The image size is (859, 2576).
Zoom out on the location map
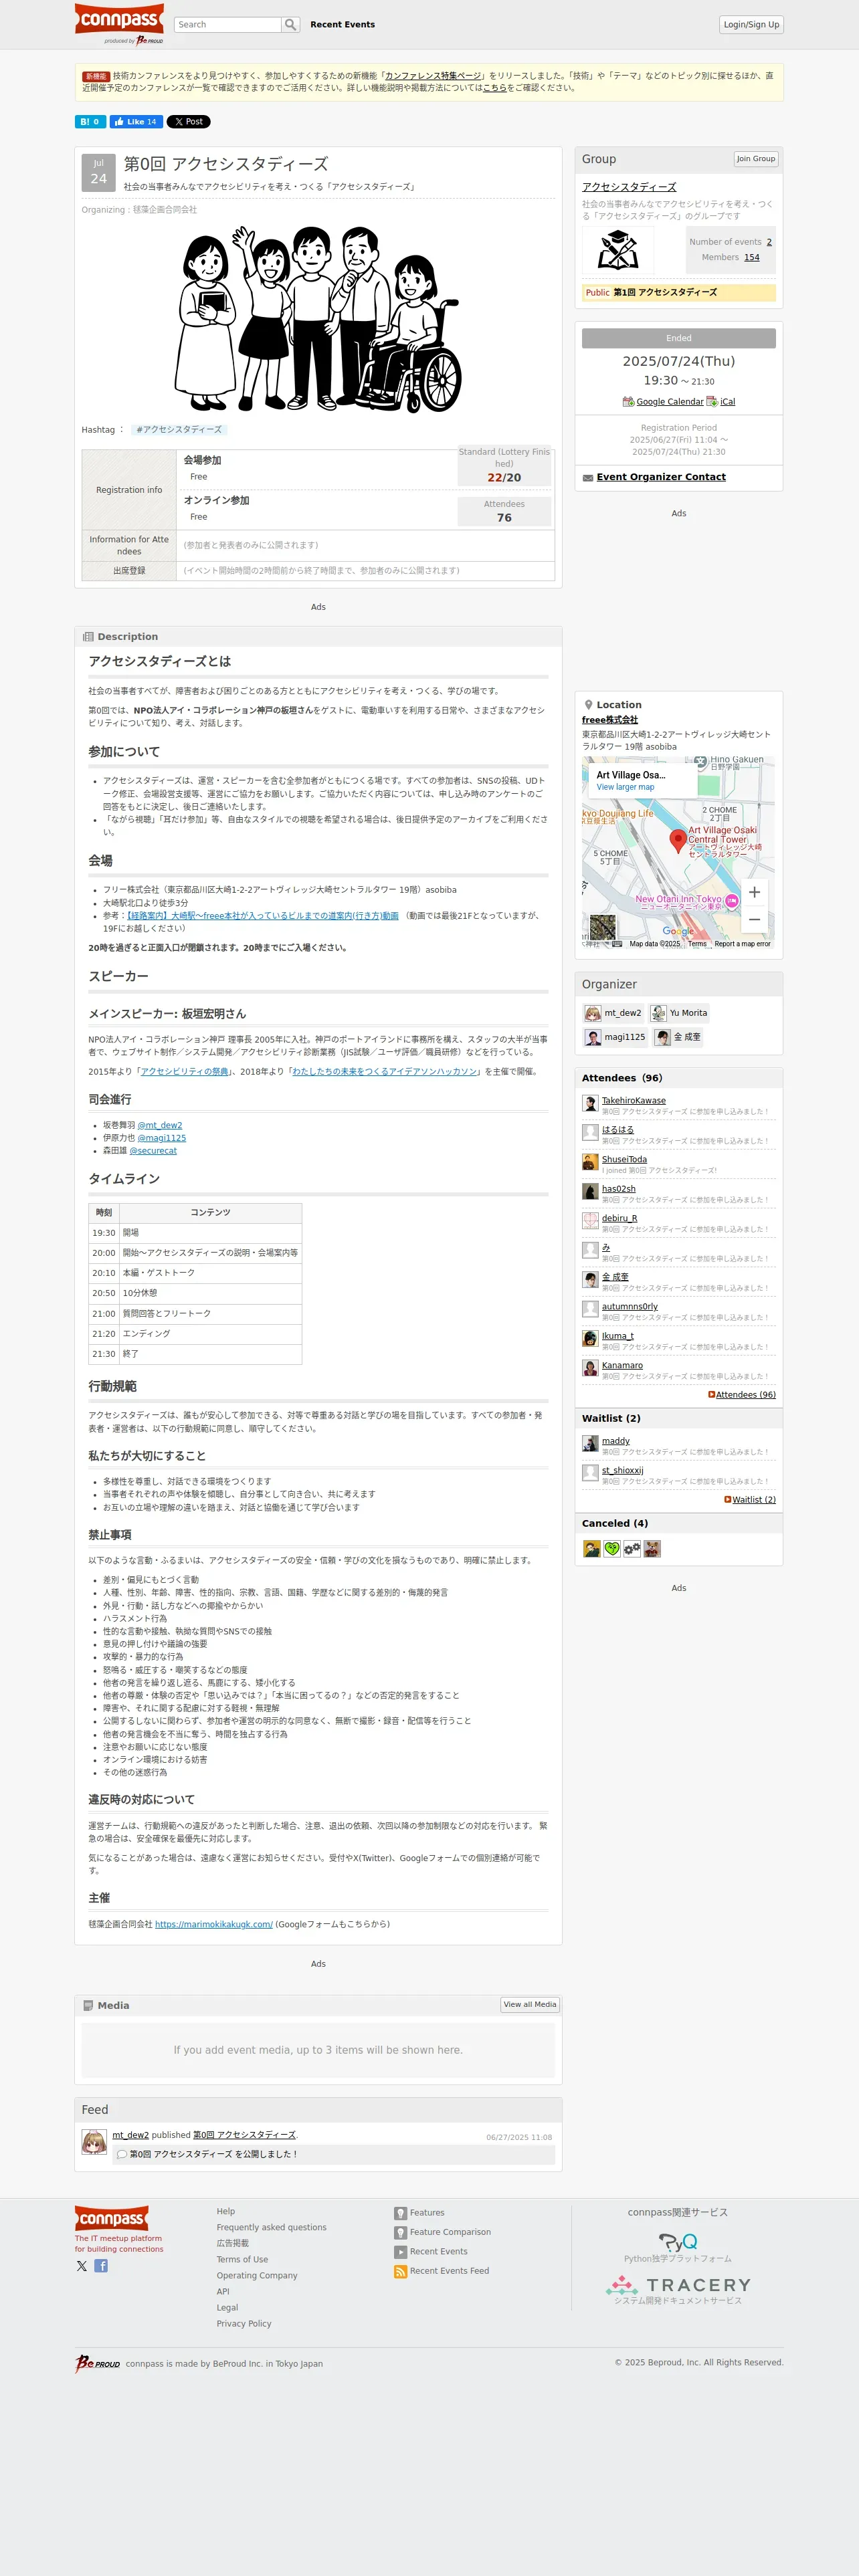point(754,919)
